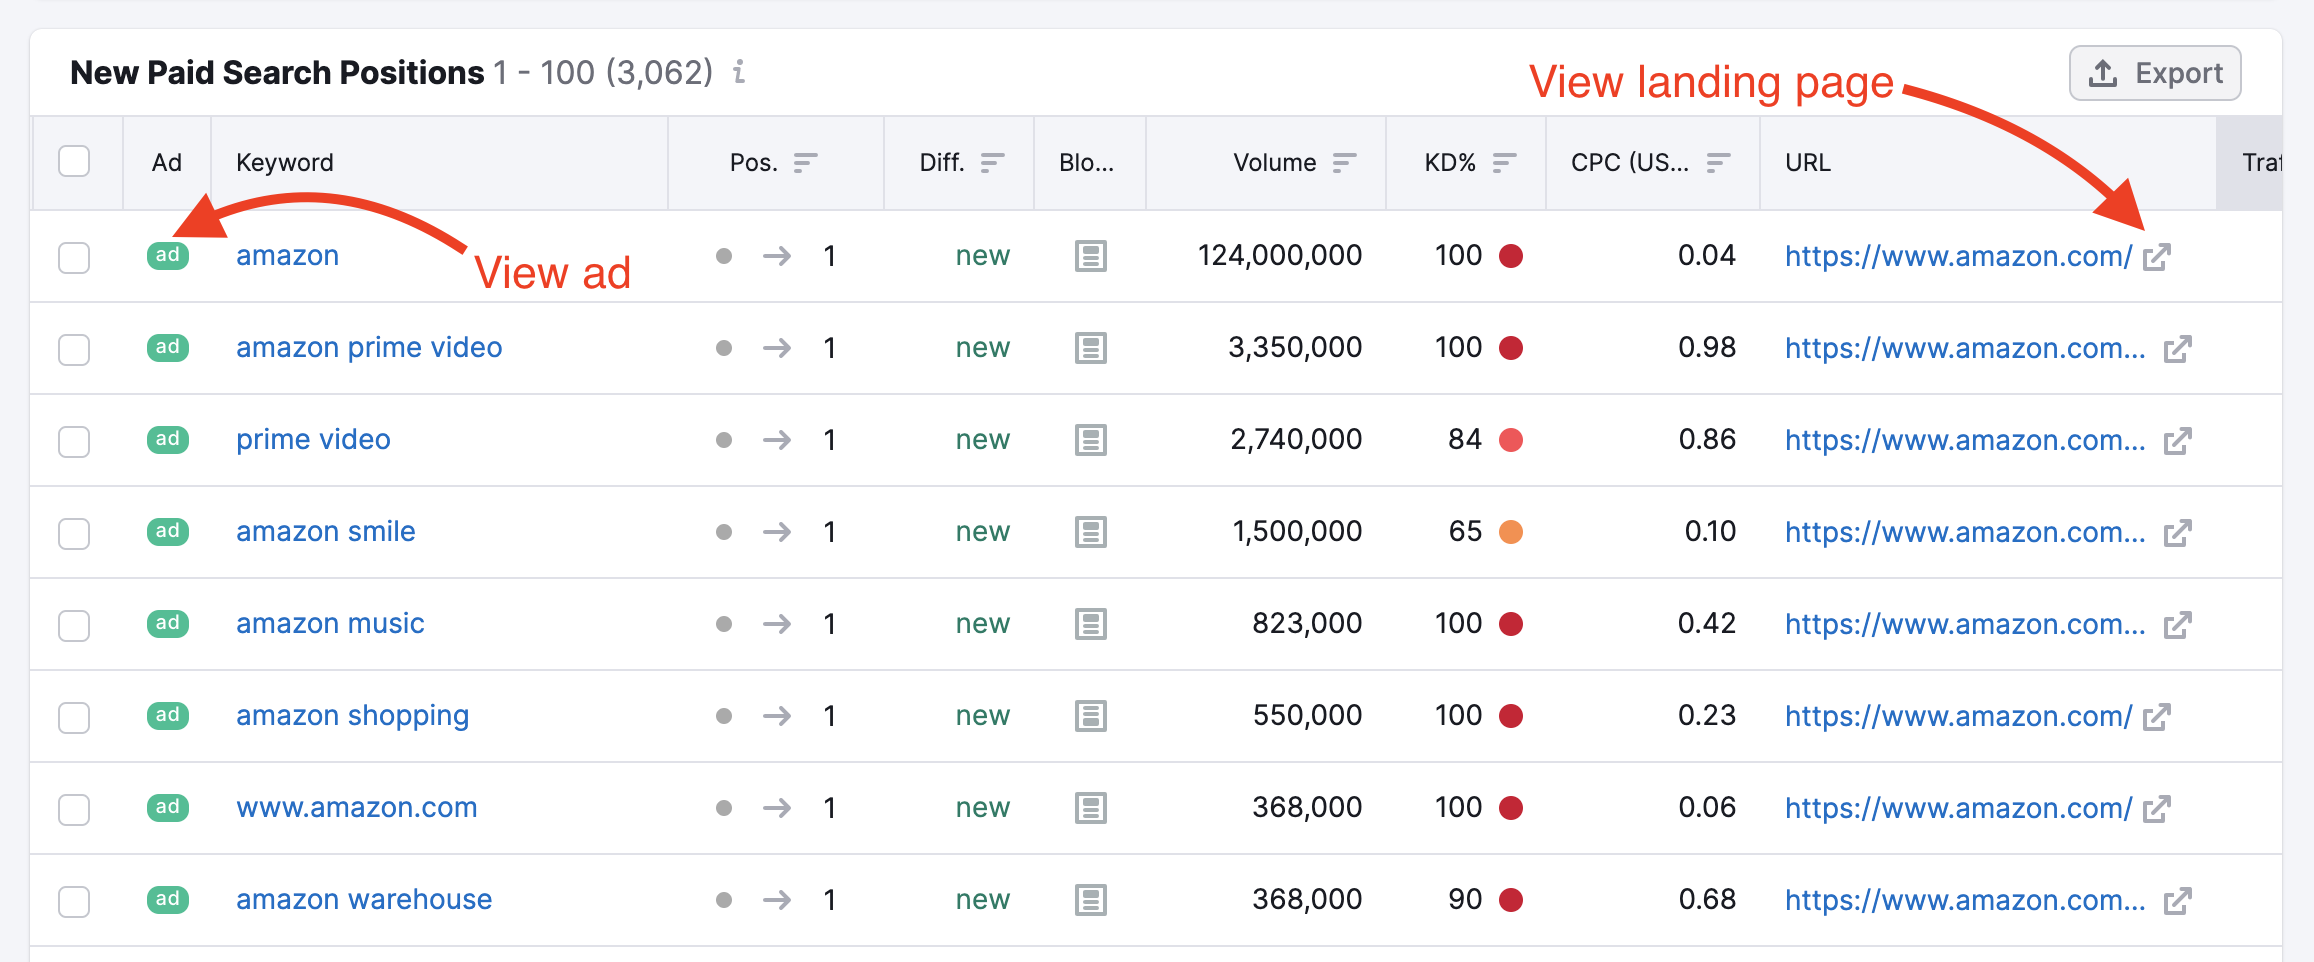2314x962 pixels.
Task: Open SERP snapshot icon for amazon prime video
Action: coord(1091,348)
